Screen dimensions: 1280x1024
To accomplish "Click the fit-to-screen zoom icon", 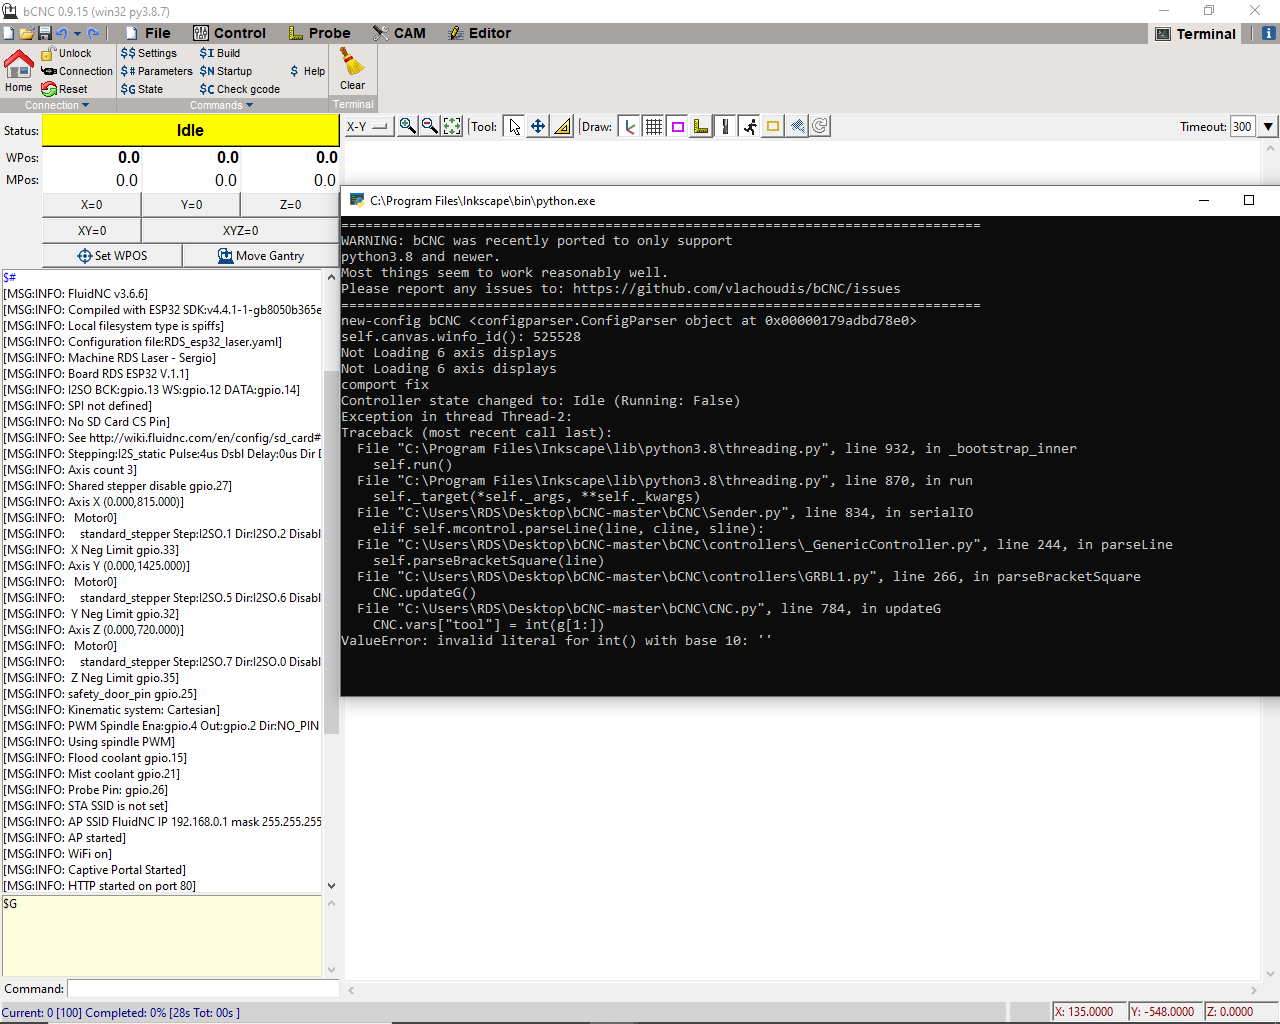I will click(x=452, y=126).
